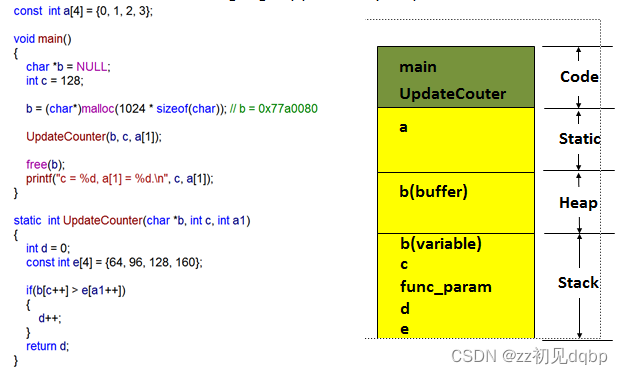Screen dimensions: 623x374
Task: Click the 'free(b);' line
Action: click(x=45, y=165)
